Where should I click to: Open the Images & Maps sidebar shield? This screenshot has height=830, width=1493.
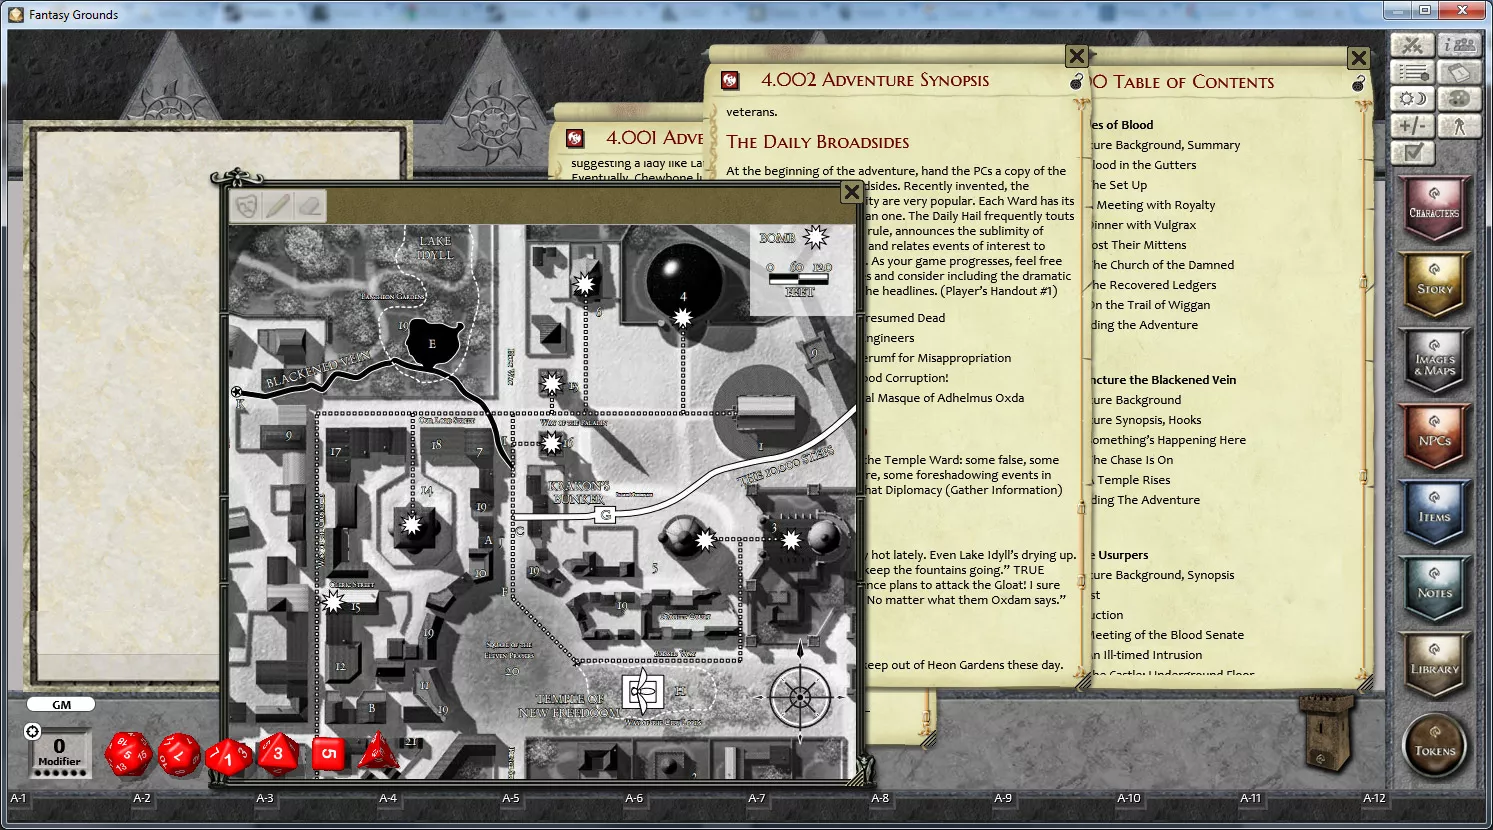[x=1434, y=361]
